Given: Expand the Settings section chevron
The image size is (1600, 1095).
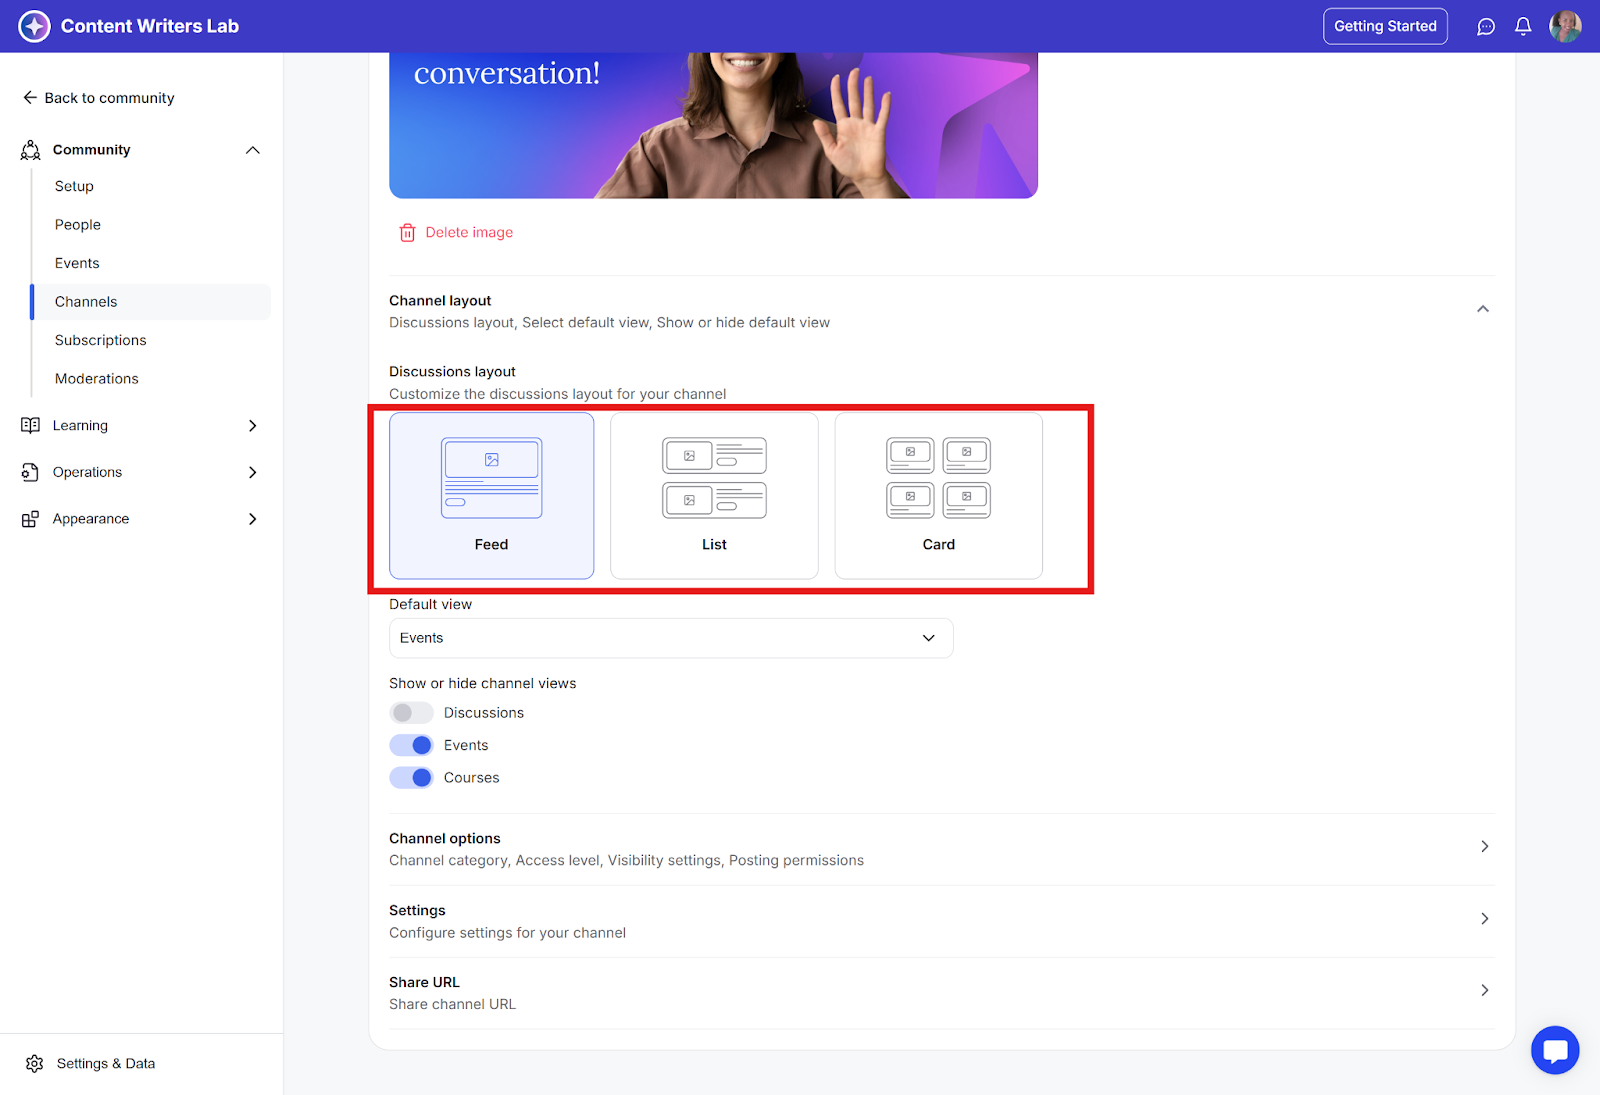Looking at the screenshot, I should point(1485,919).
